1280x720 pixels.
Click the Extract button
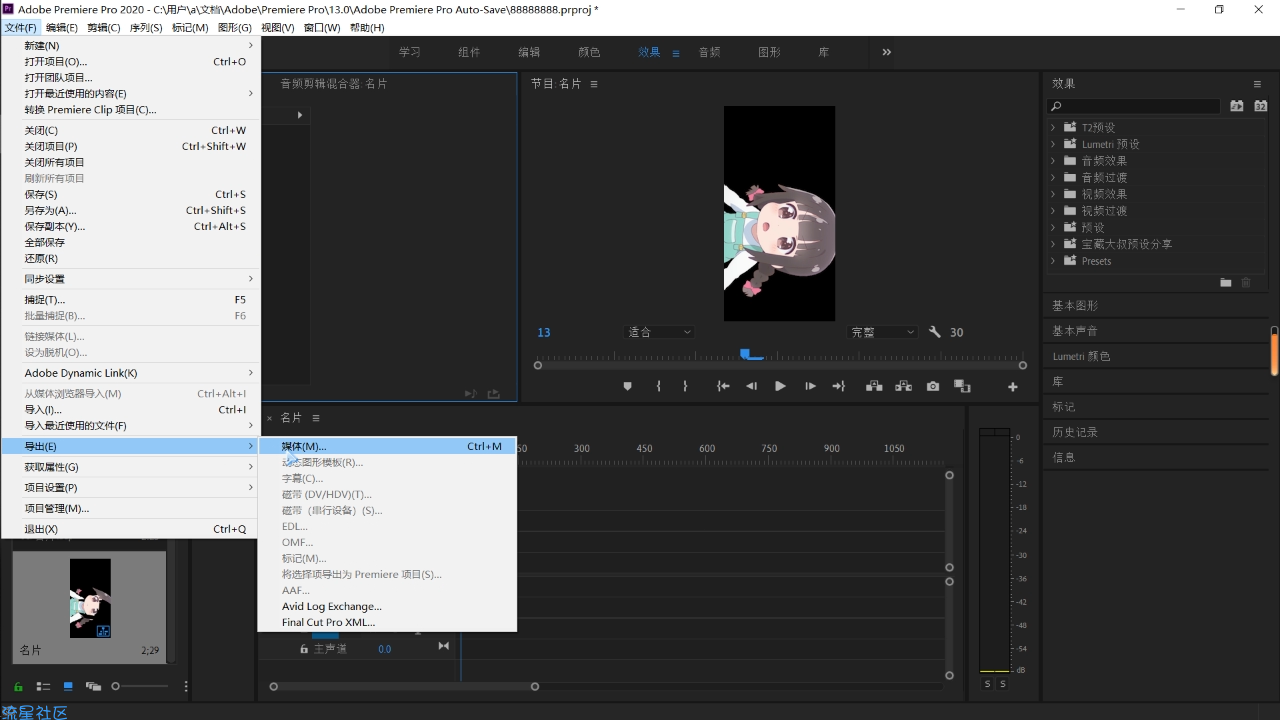[x=903, y=386]
